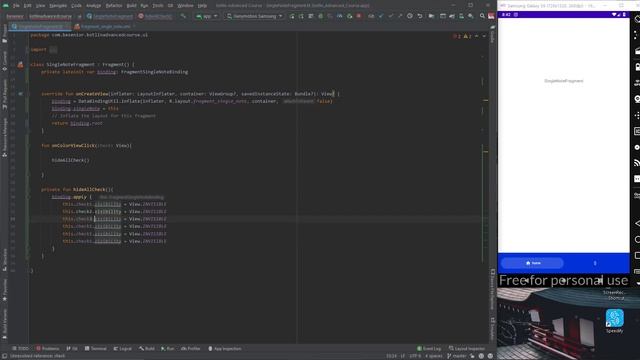Screen dimensions: 640x360
Task: Open the Navigate menu
Action: point(58,6)
